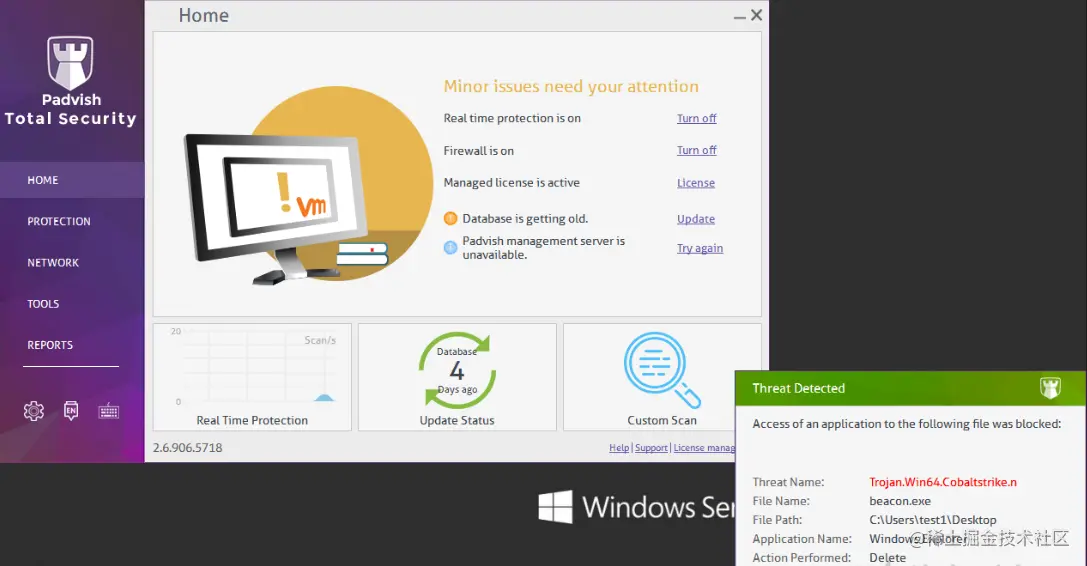Click the shield icon in Threat Detected header
This screenshot has width=1087, height=566.
click(1050, 388)
